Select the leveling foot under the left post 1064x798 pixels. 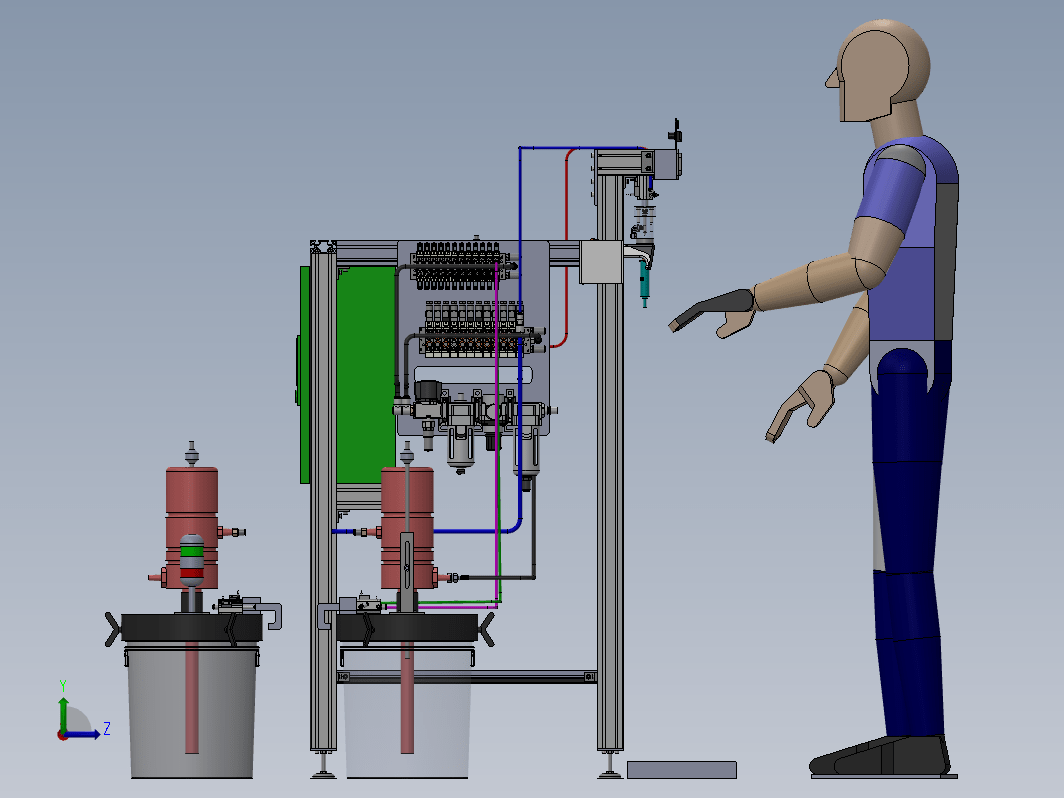click(324, 765)
